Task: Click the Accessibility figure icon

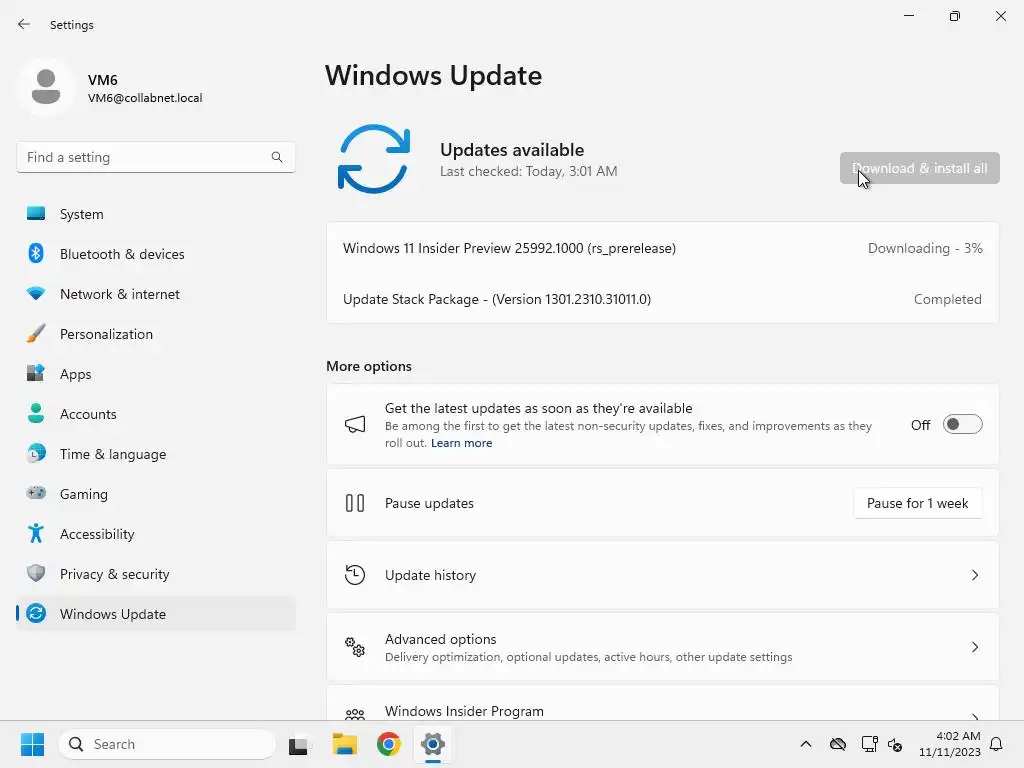Action: 36,534
